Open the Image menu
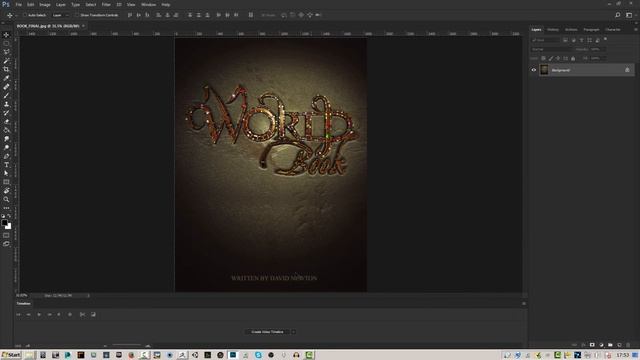 pos(45,4)
